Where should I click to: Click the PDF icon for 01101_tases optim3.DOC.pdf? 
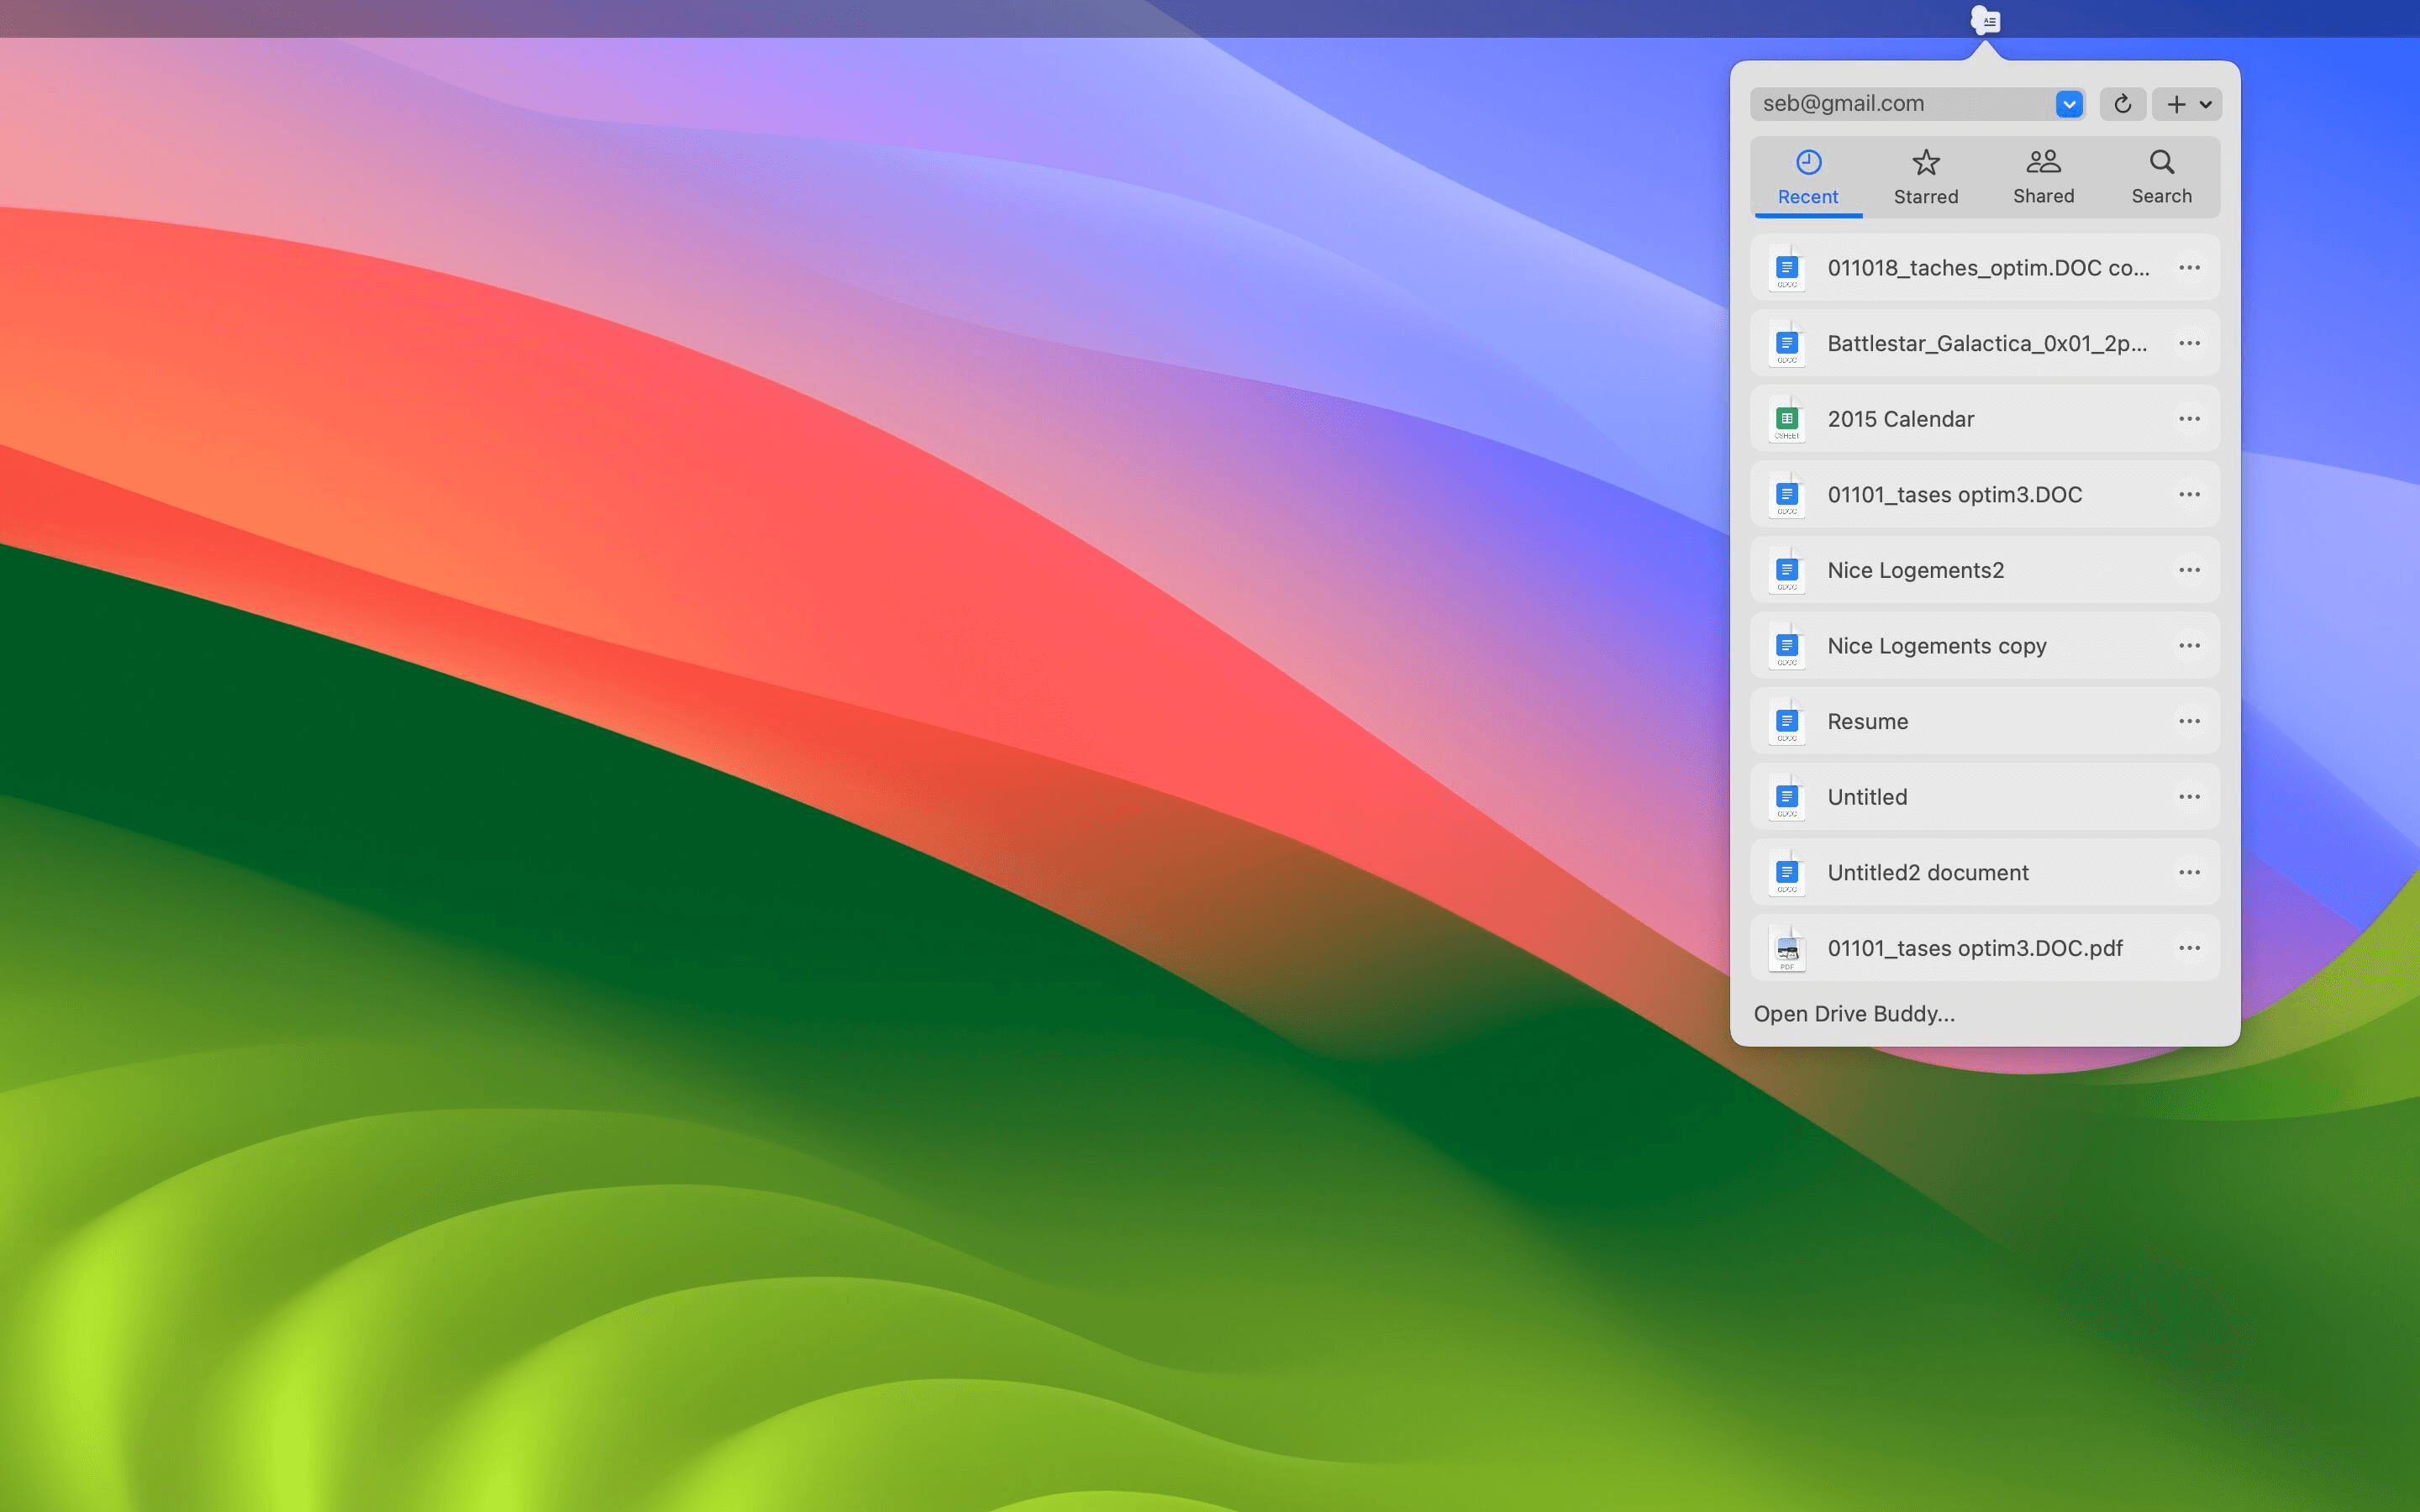1786,949
